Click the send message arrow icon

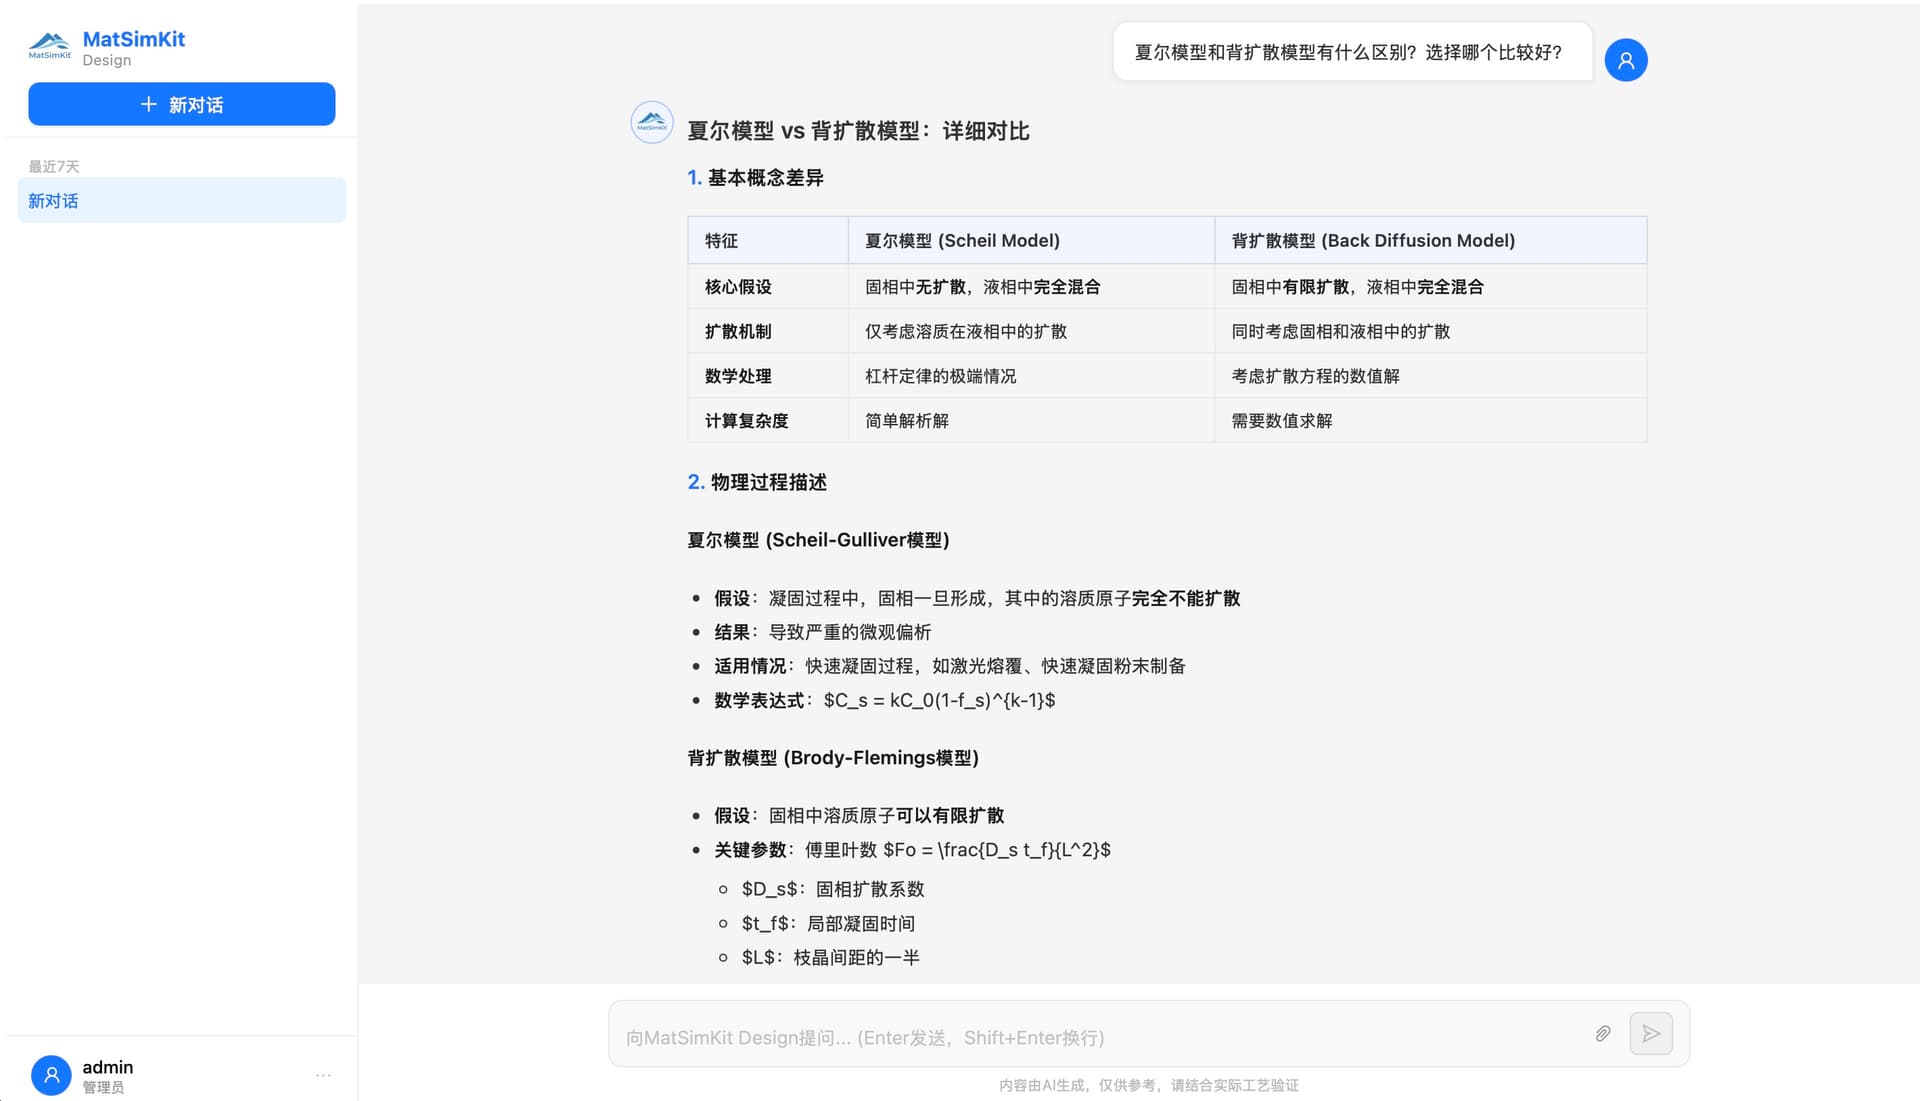coord(1651,1033)
